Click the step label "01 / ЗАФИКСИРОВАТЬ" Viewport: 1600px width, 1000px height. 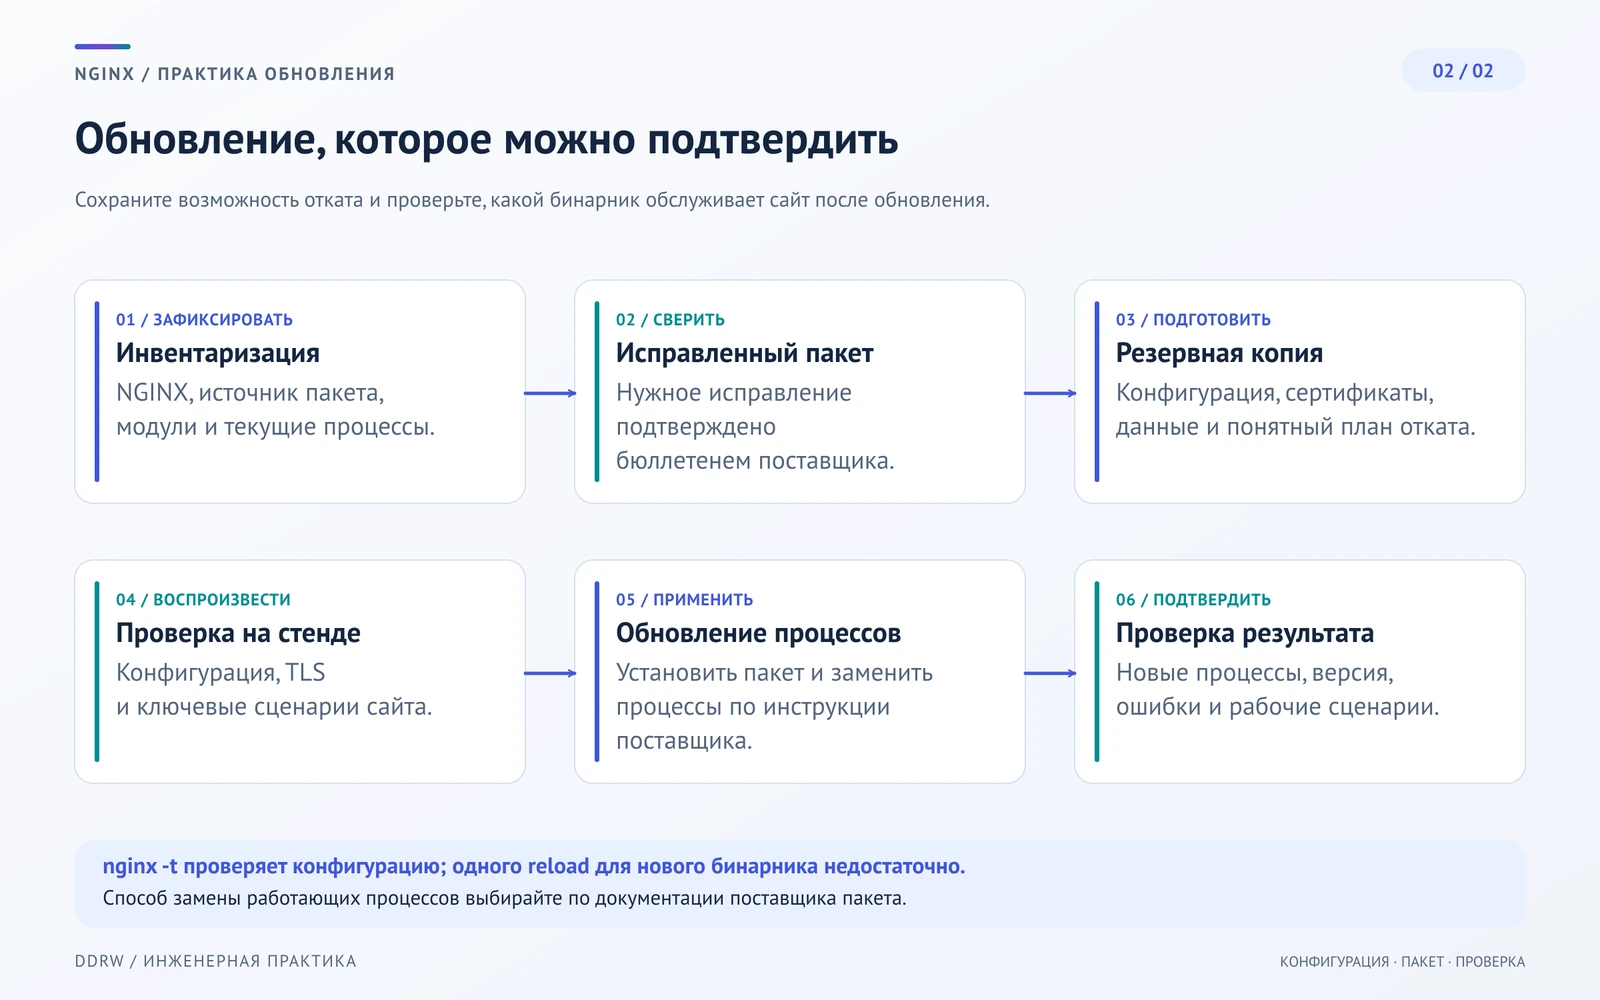click(x=204, y=320)
